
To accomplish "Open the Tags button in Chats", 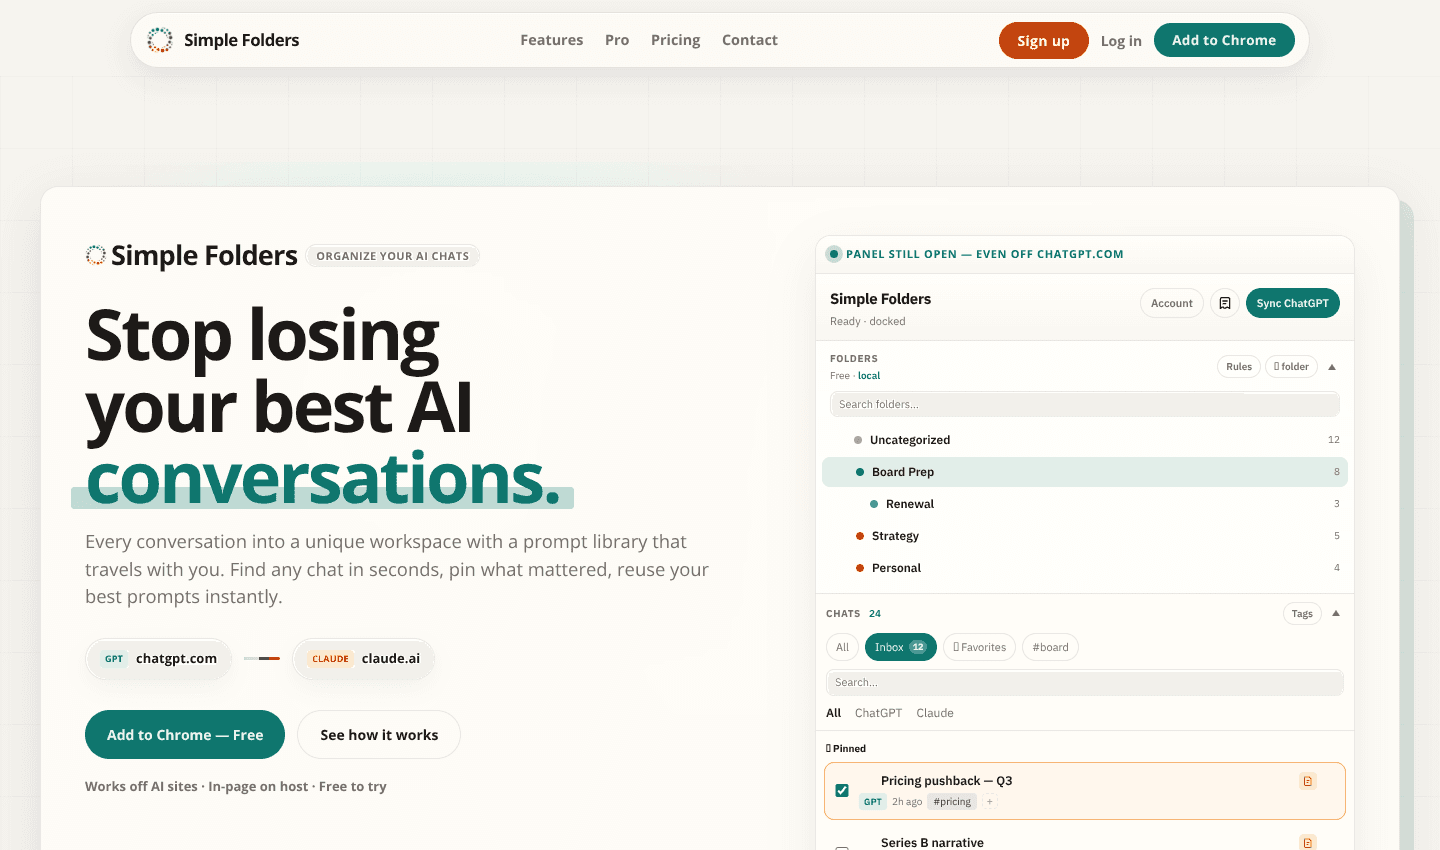I will 1302,614.
